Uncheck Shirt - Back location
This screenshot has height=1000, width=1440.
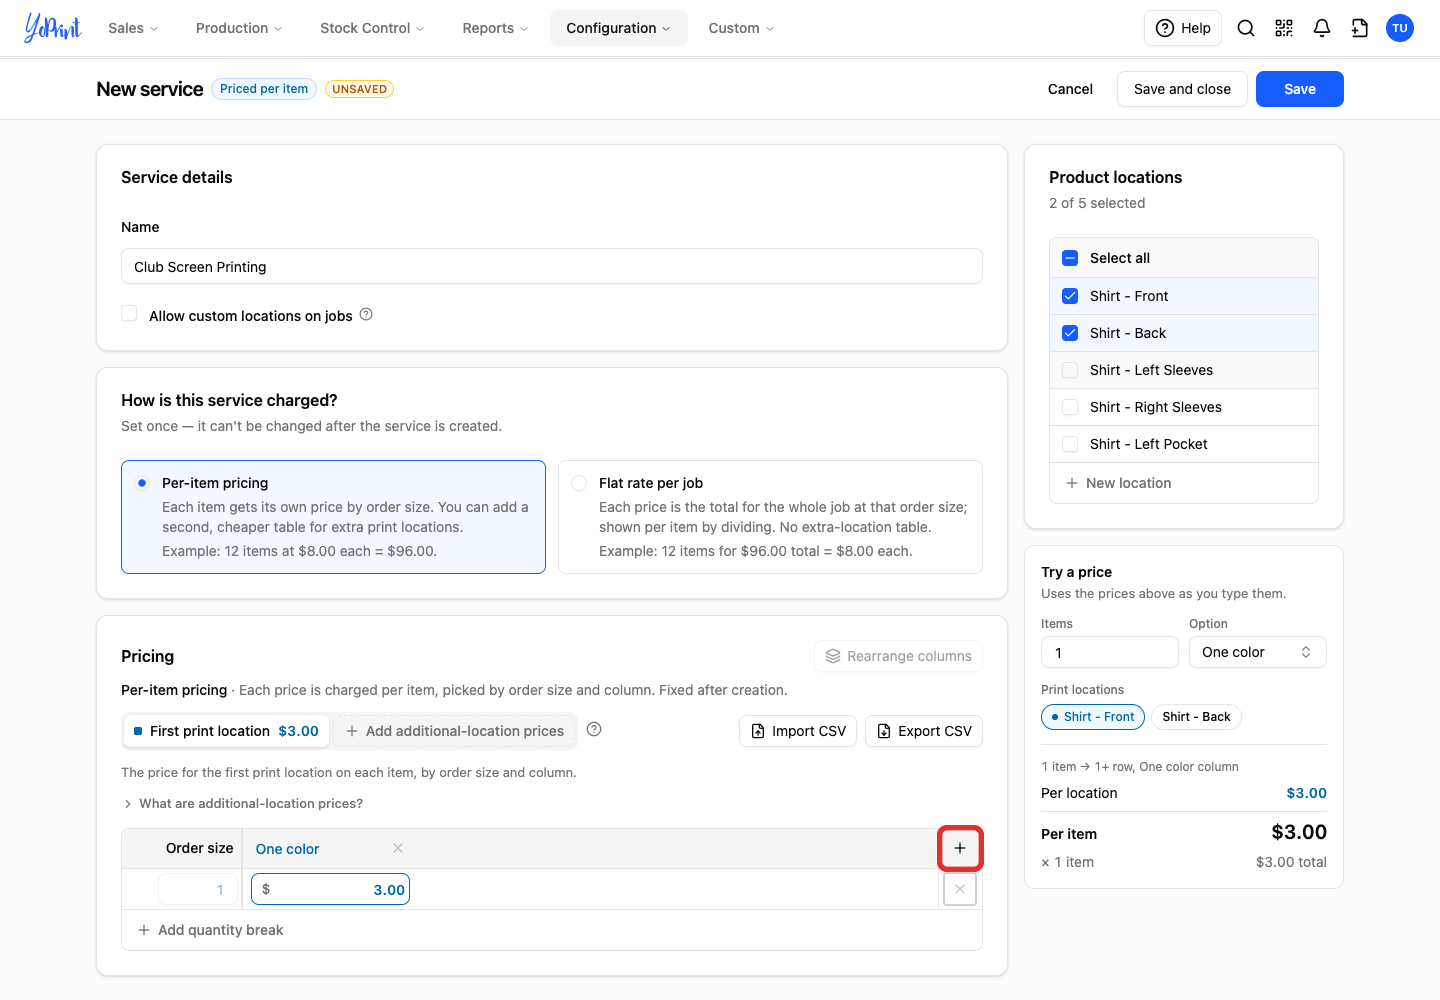tap(1070, 333)
